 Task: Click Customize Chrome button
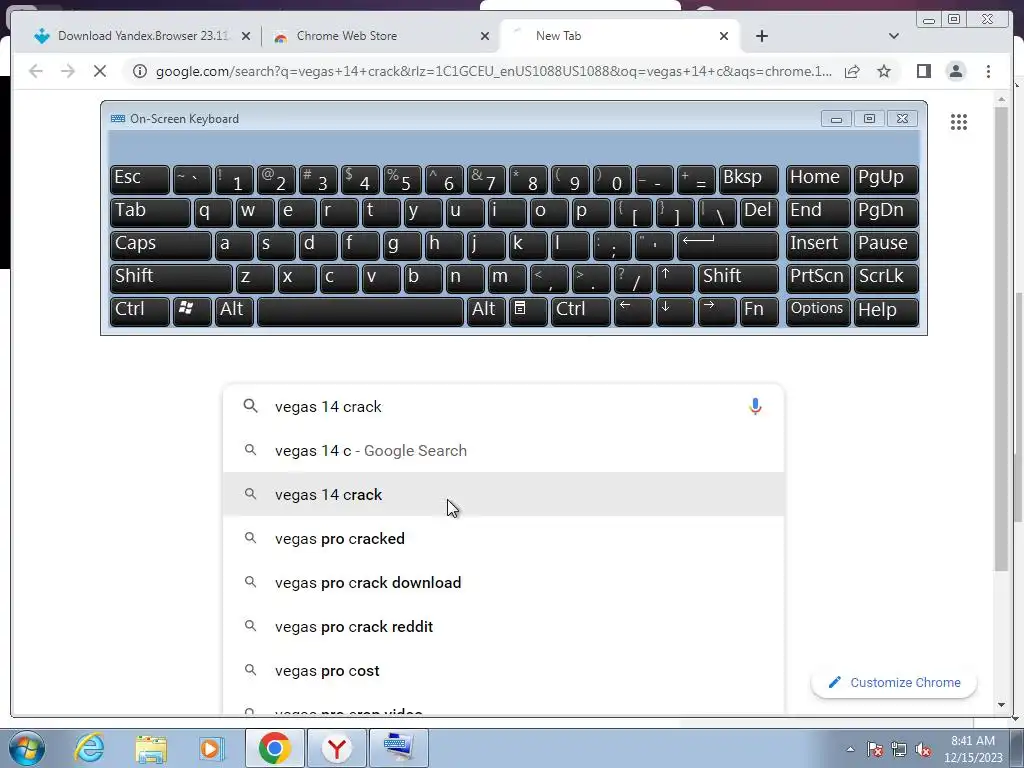point(893,682)
